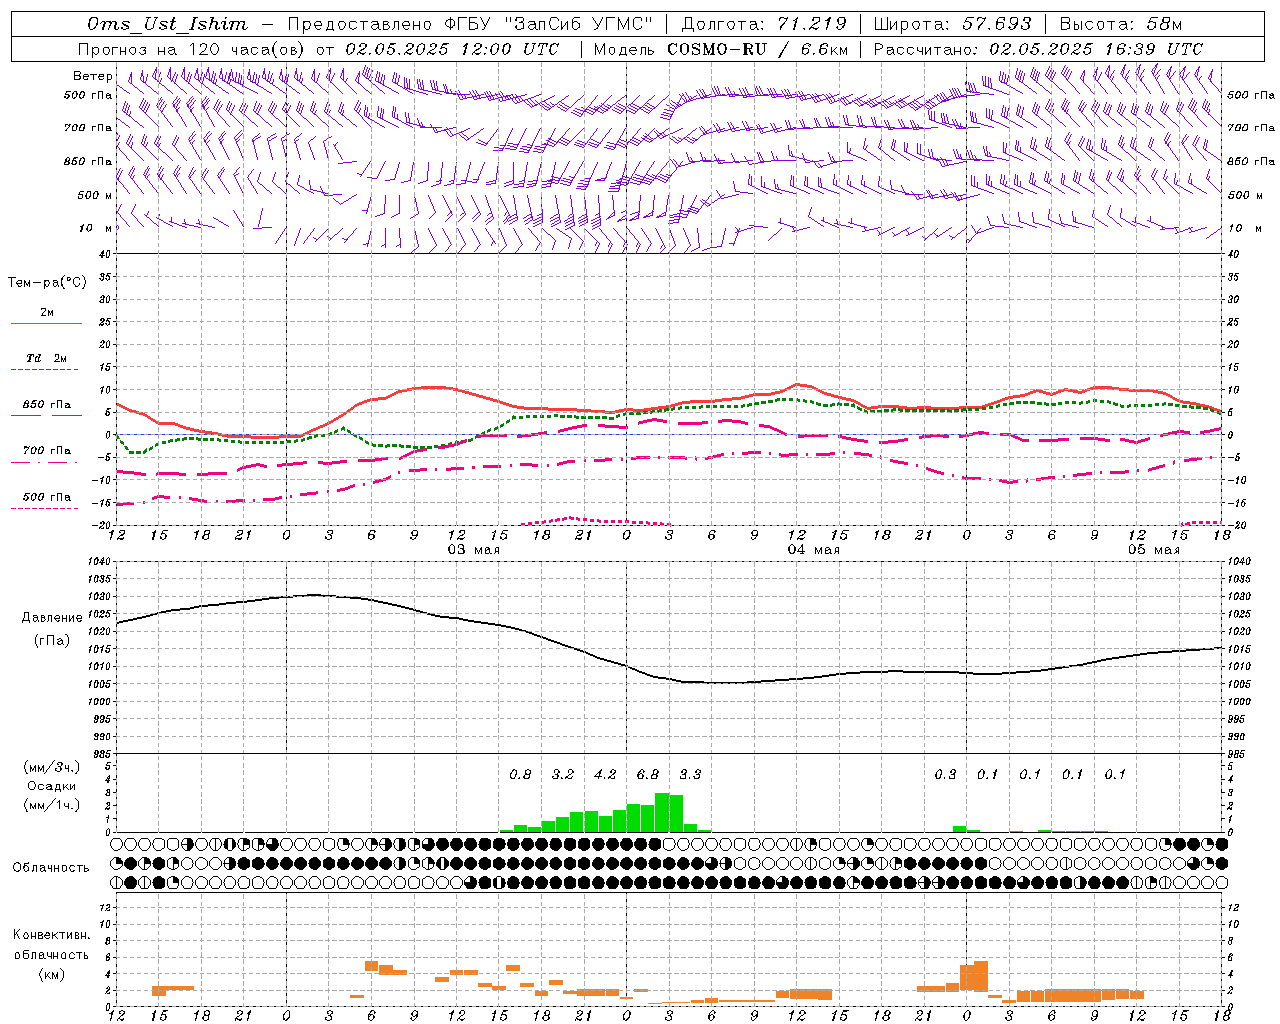Click the 0.8 precipitation total
1280x1024 pixels.
click(x=520, y=774)
